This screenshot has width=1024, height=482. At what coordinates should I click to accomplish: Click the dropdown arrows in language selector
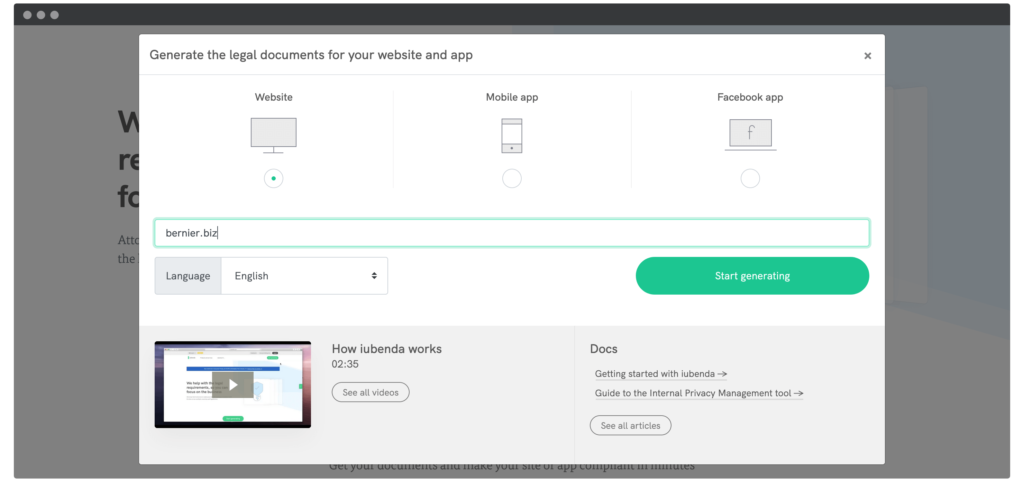pos(374,276)
